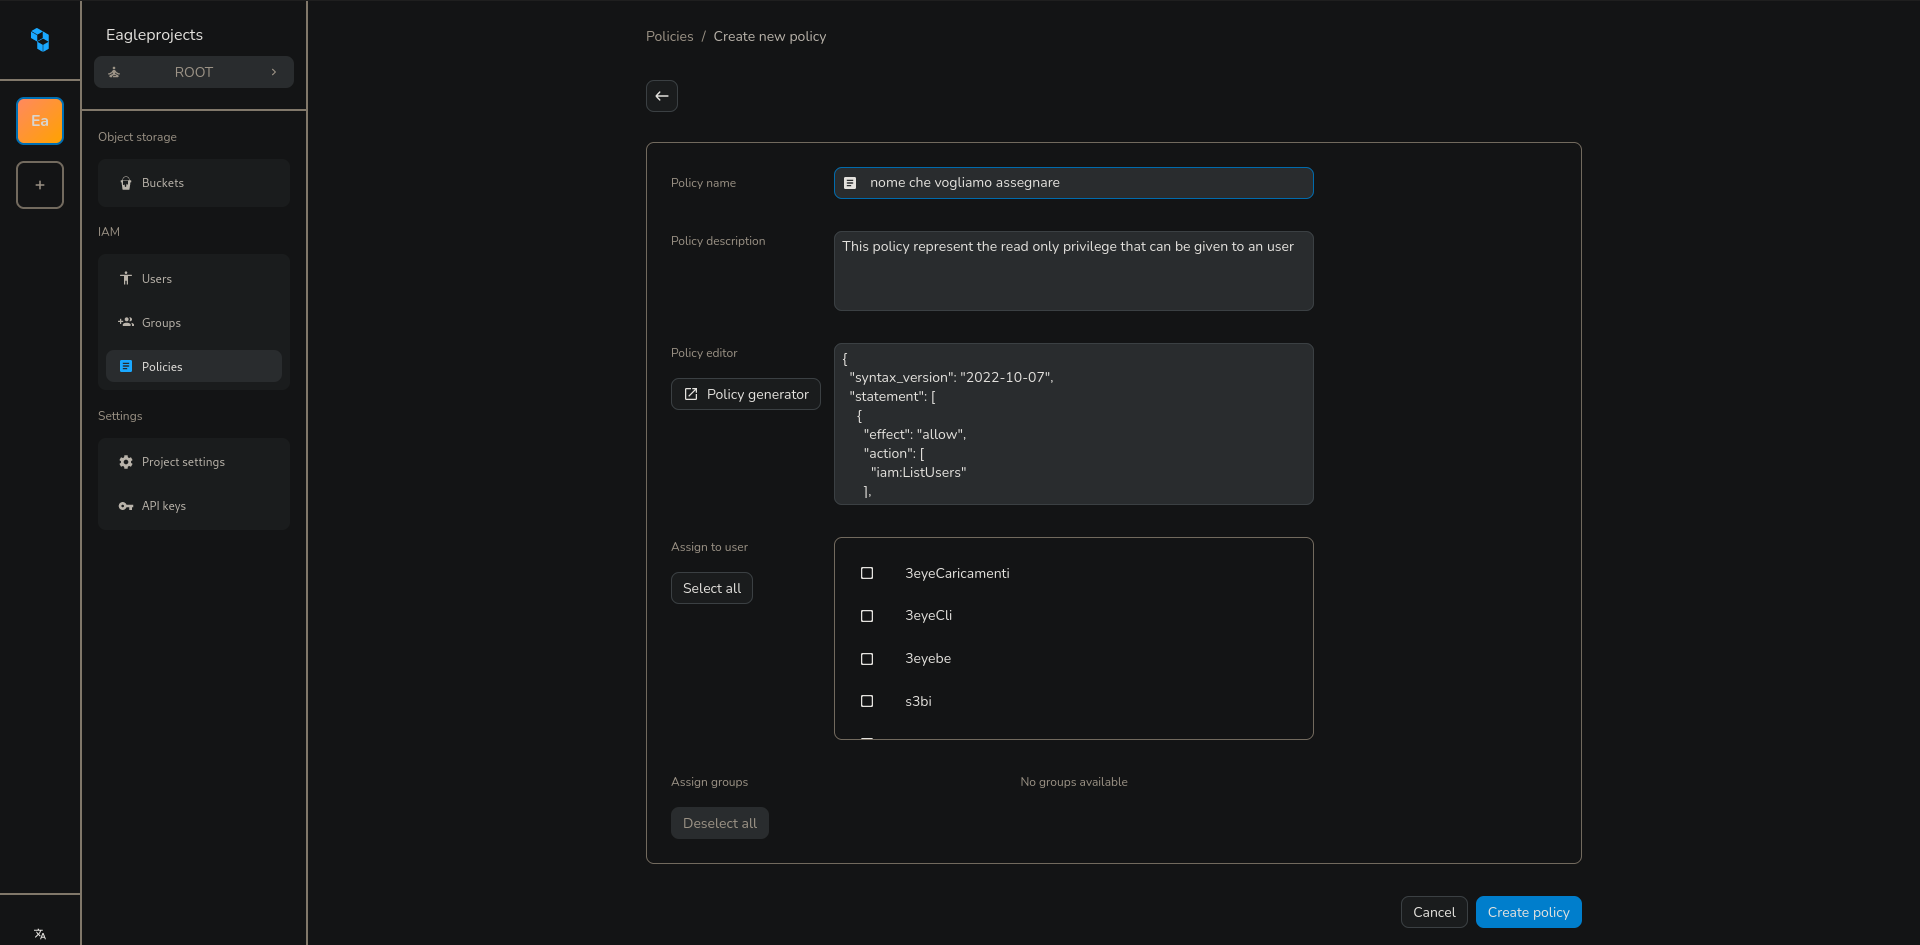The width and height of the screenshot is (1920, 945).
Task: Click the API keys key icon
Action: (126, 506)
